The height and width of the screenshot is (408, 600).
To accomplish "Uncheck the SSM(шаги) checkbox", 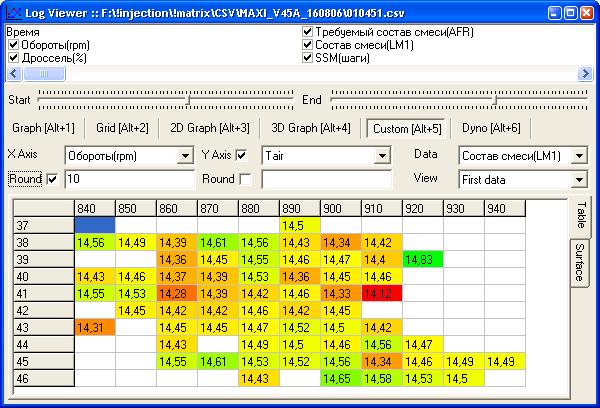I will 308,58.
